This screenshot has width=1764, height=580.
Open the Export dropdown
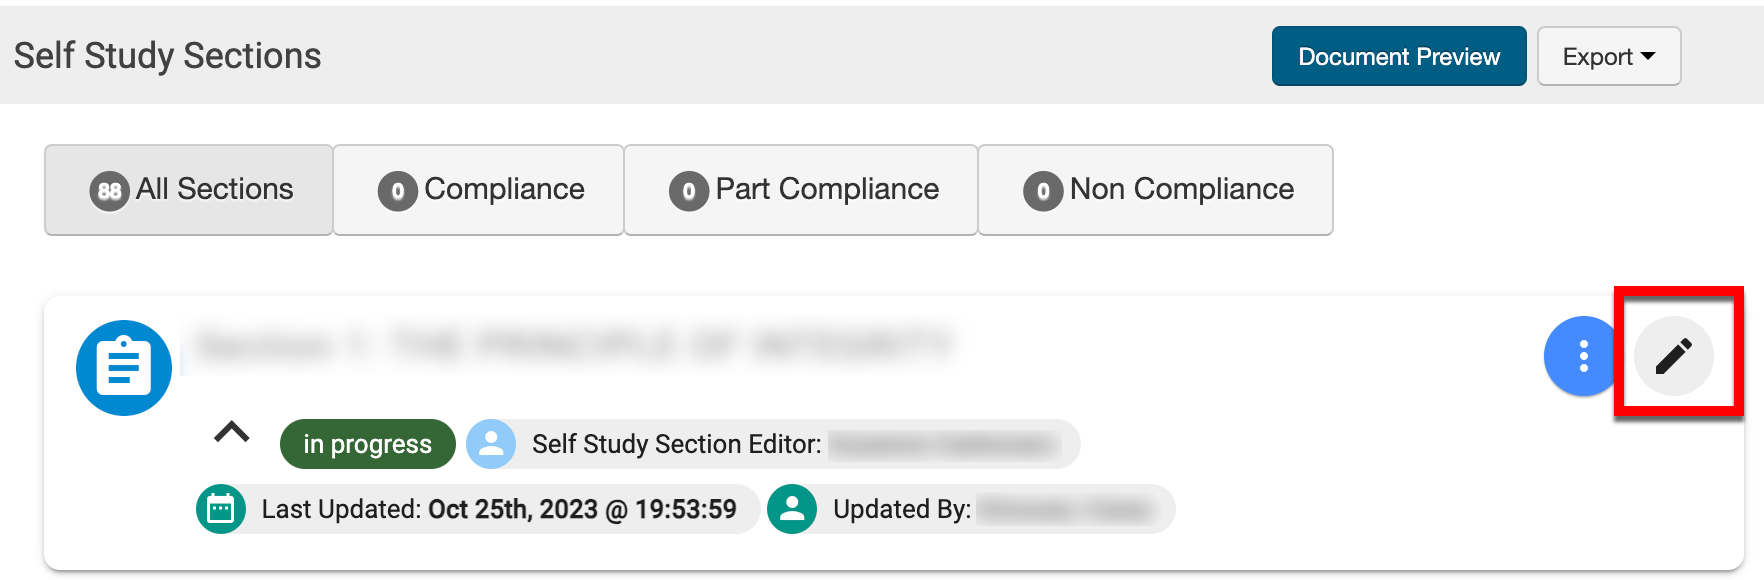coord(1608,57)
